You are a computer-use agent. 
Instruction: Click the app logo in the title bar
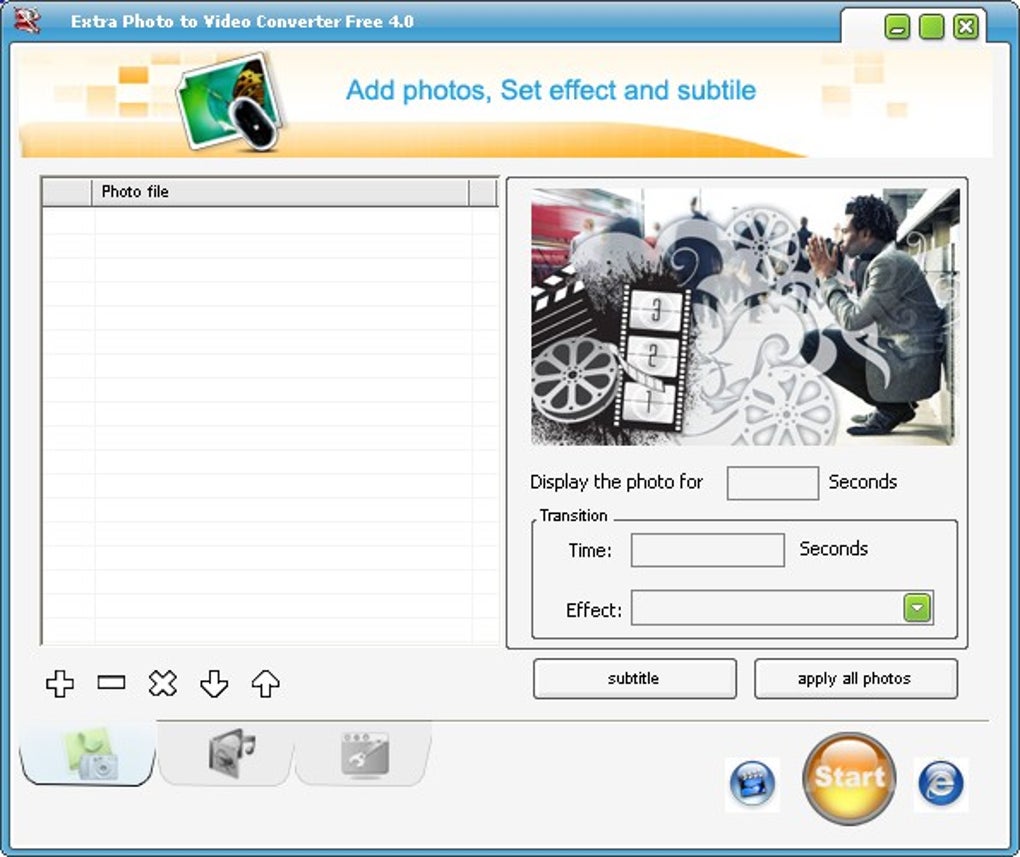pos(27,20)
